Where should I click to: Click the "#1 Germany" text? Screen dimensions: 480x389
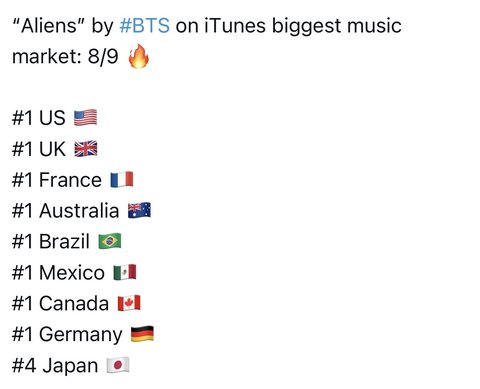pyautogui.click(x=67, y=335)
